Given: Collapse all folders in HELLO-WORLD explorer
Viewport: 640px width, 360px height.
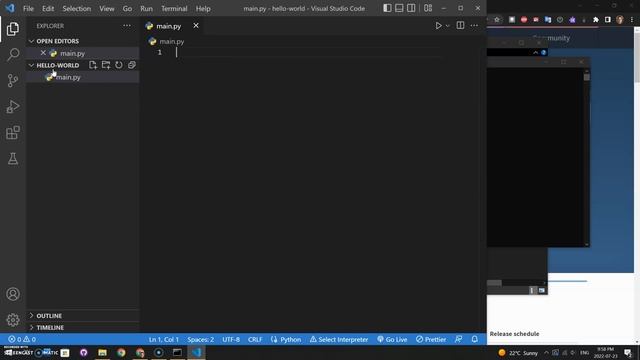Looking at the screenshot, I should (132, 65).
